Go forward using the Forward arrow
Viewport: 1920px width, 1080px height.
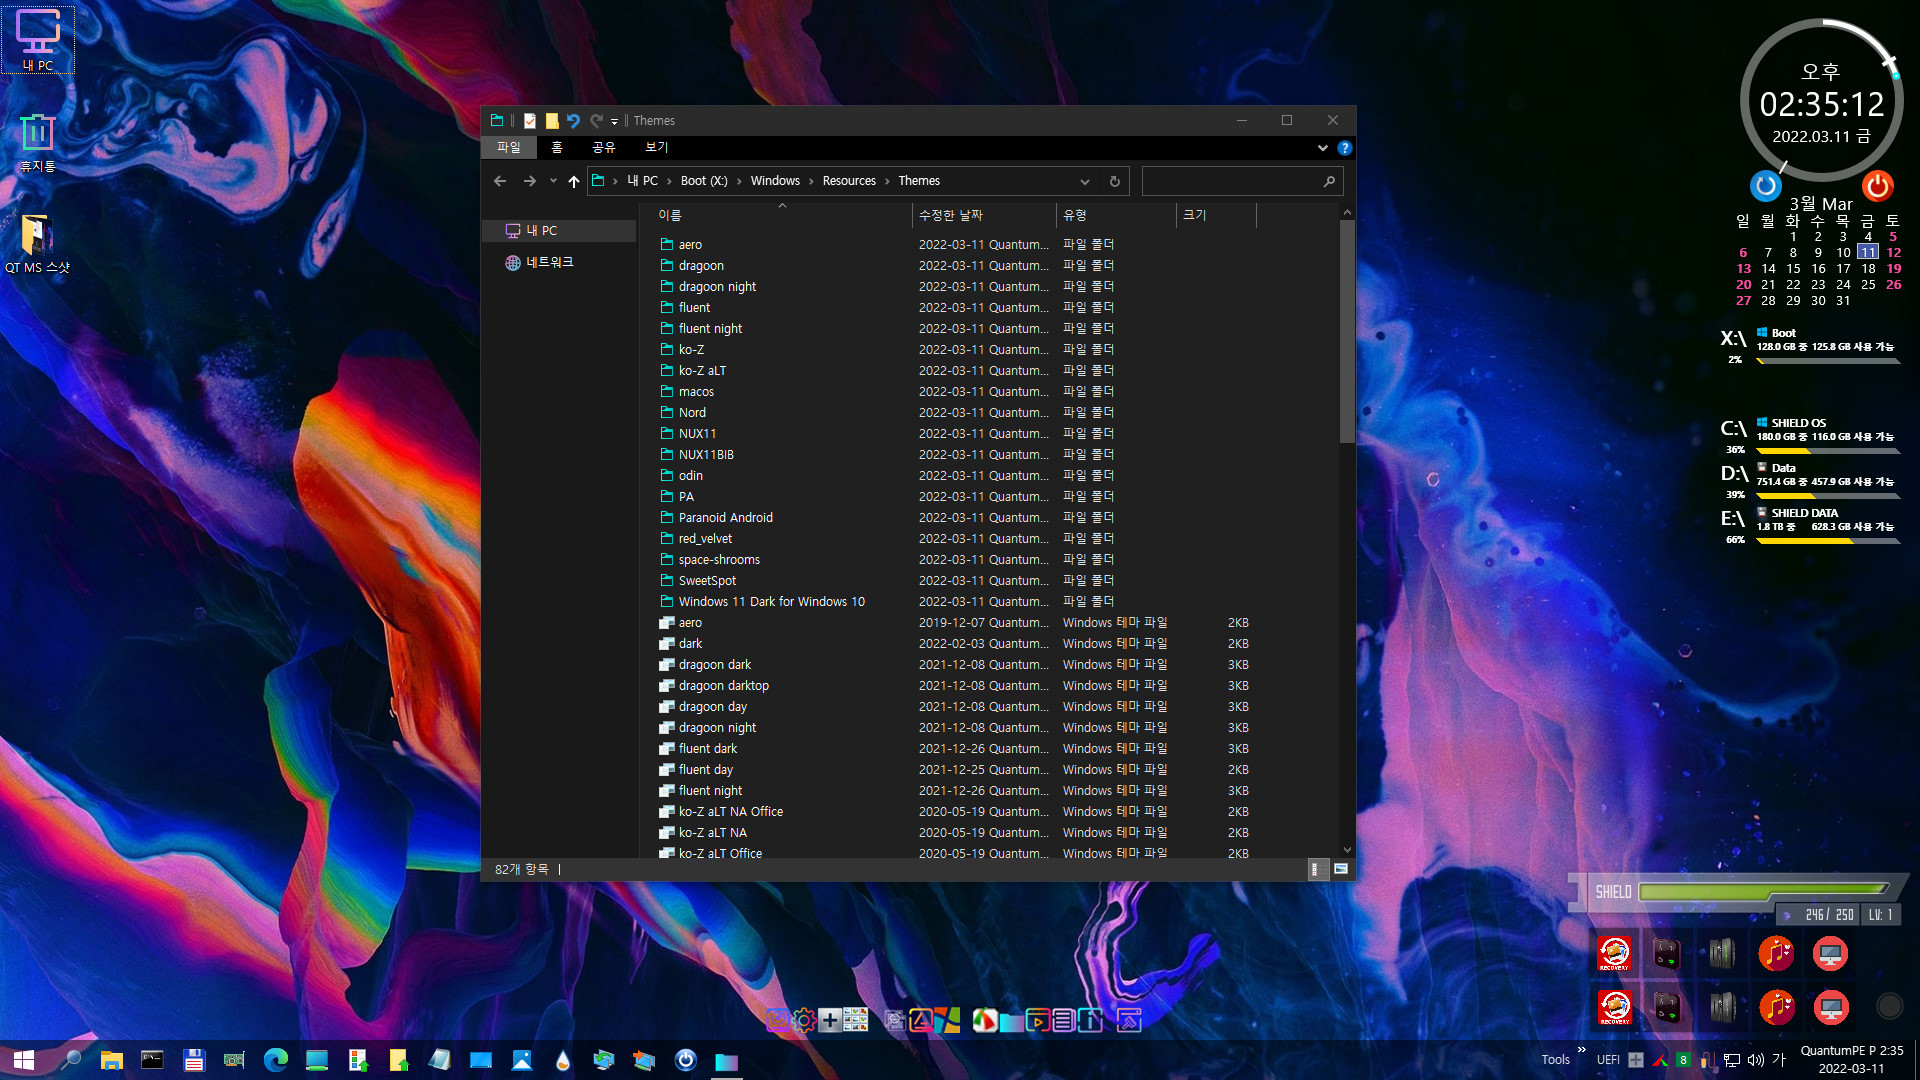529,181
